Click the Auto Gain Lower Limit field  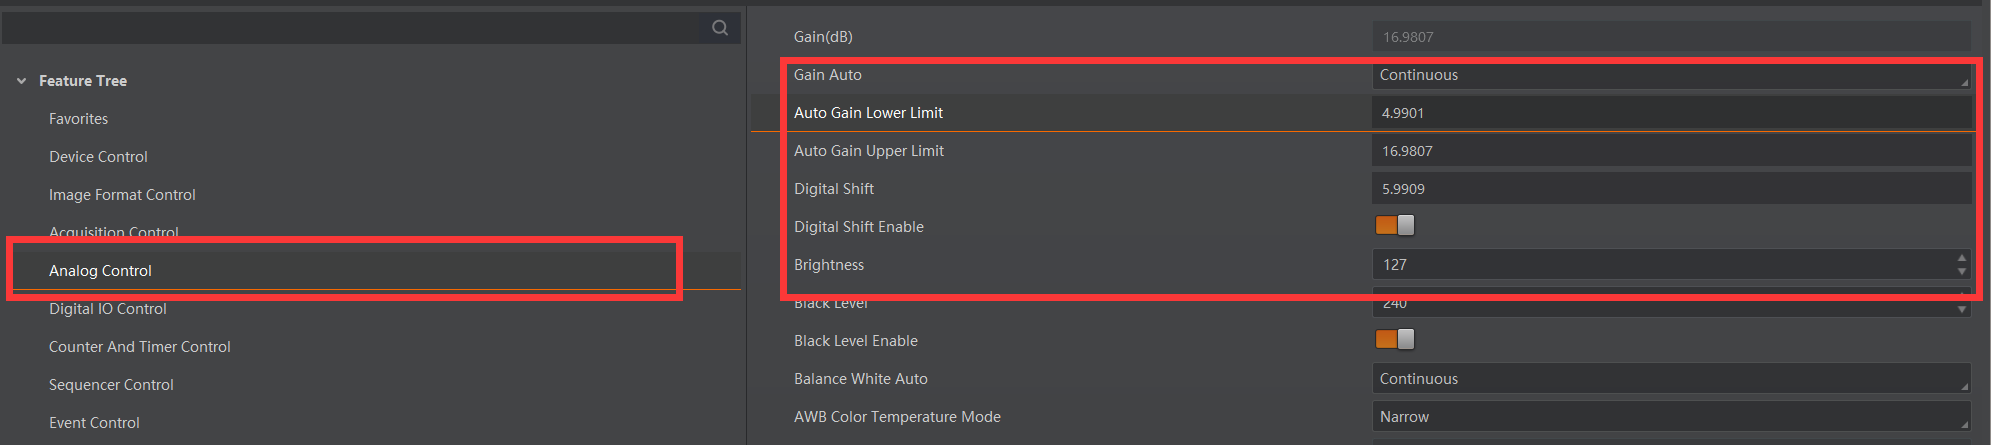(x=1670, y=113)
